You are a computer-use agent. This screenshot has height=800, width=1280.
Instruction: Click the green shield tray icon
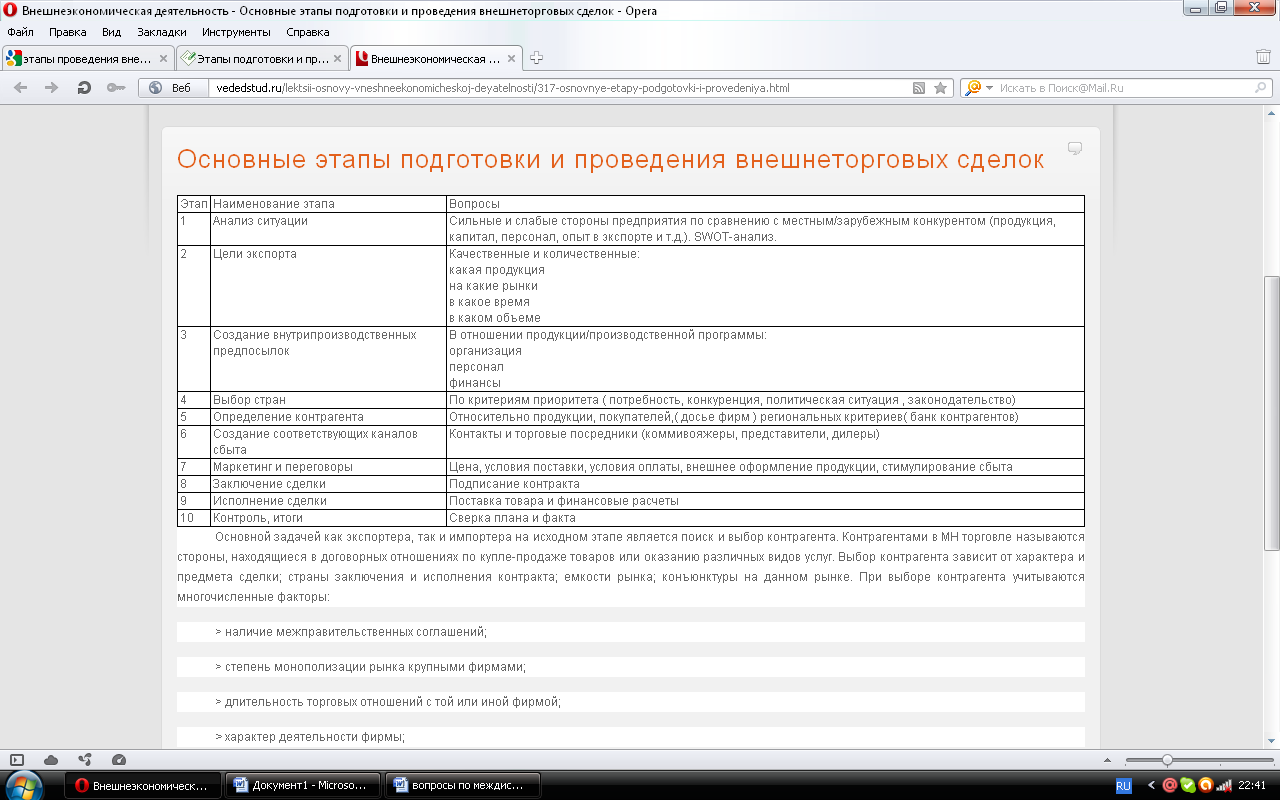[x=1187, y=786]
